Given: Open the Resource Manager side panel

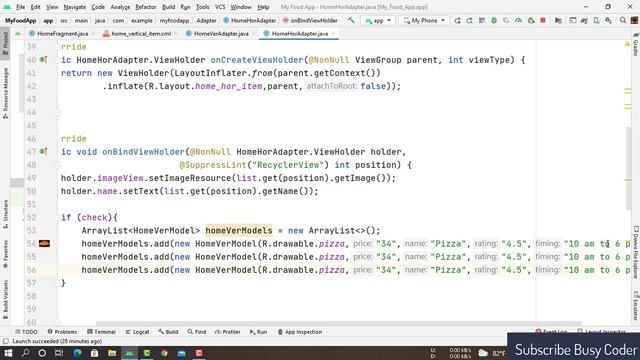Looking at the screenshot, I should [x=5, y=93].
